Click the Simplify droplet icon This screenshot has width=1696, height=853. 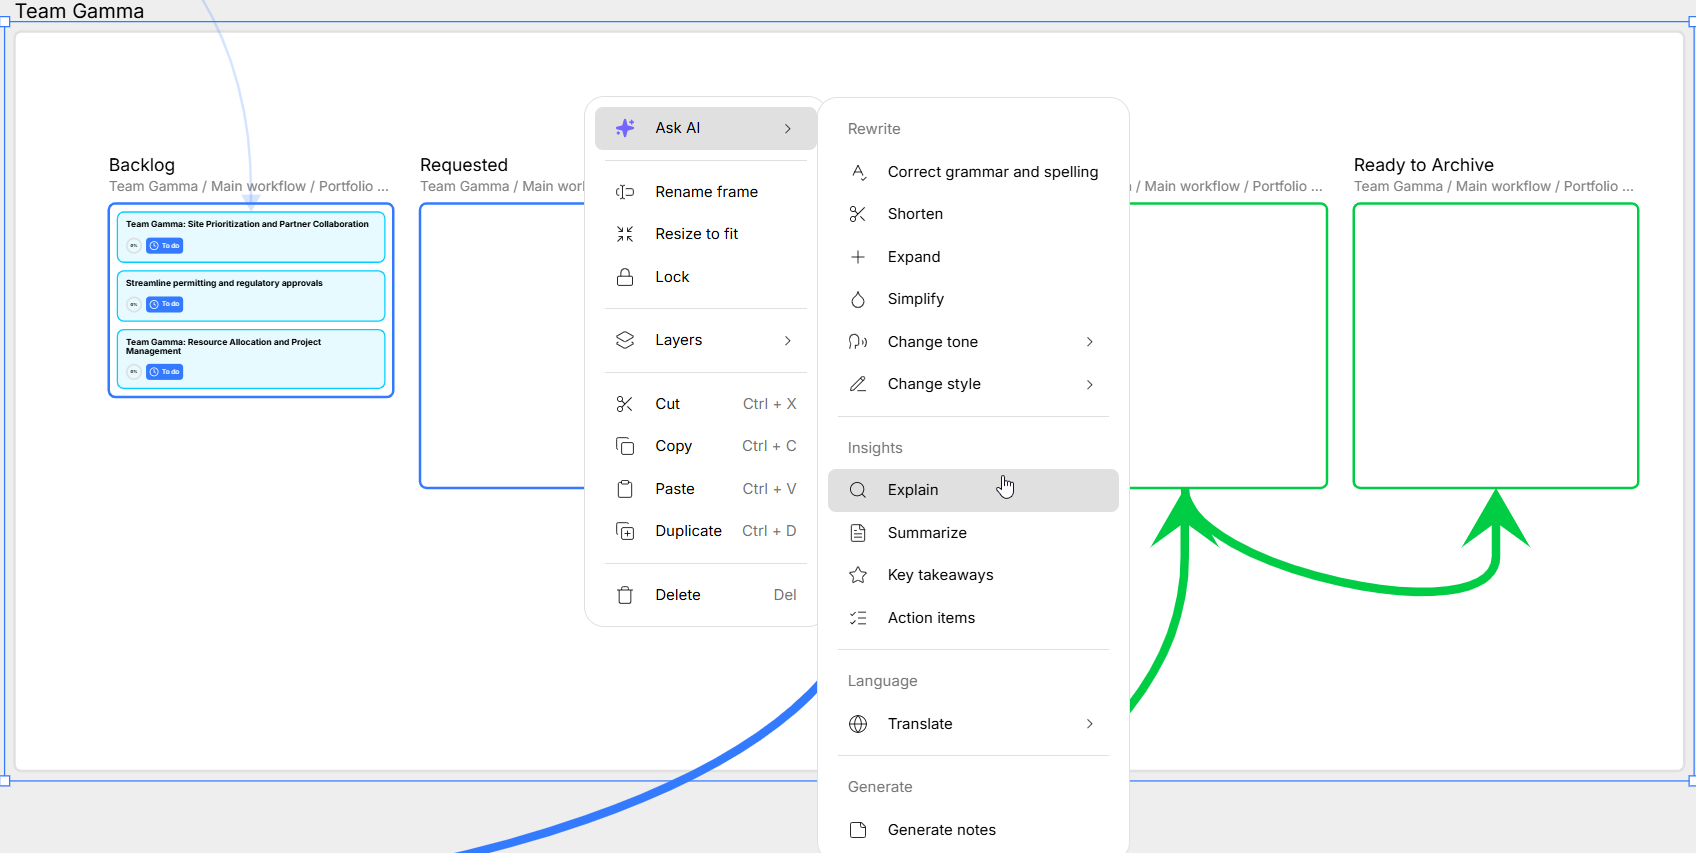[x=858, y=299]
